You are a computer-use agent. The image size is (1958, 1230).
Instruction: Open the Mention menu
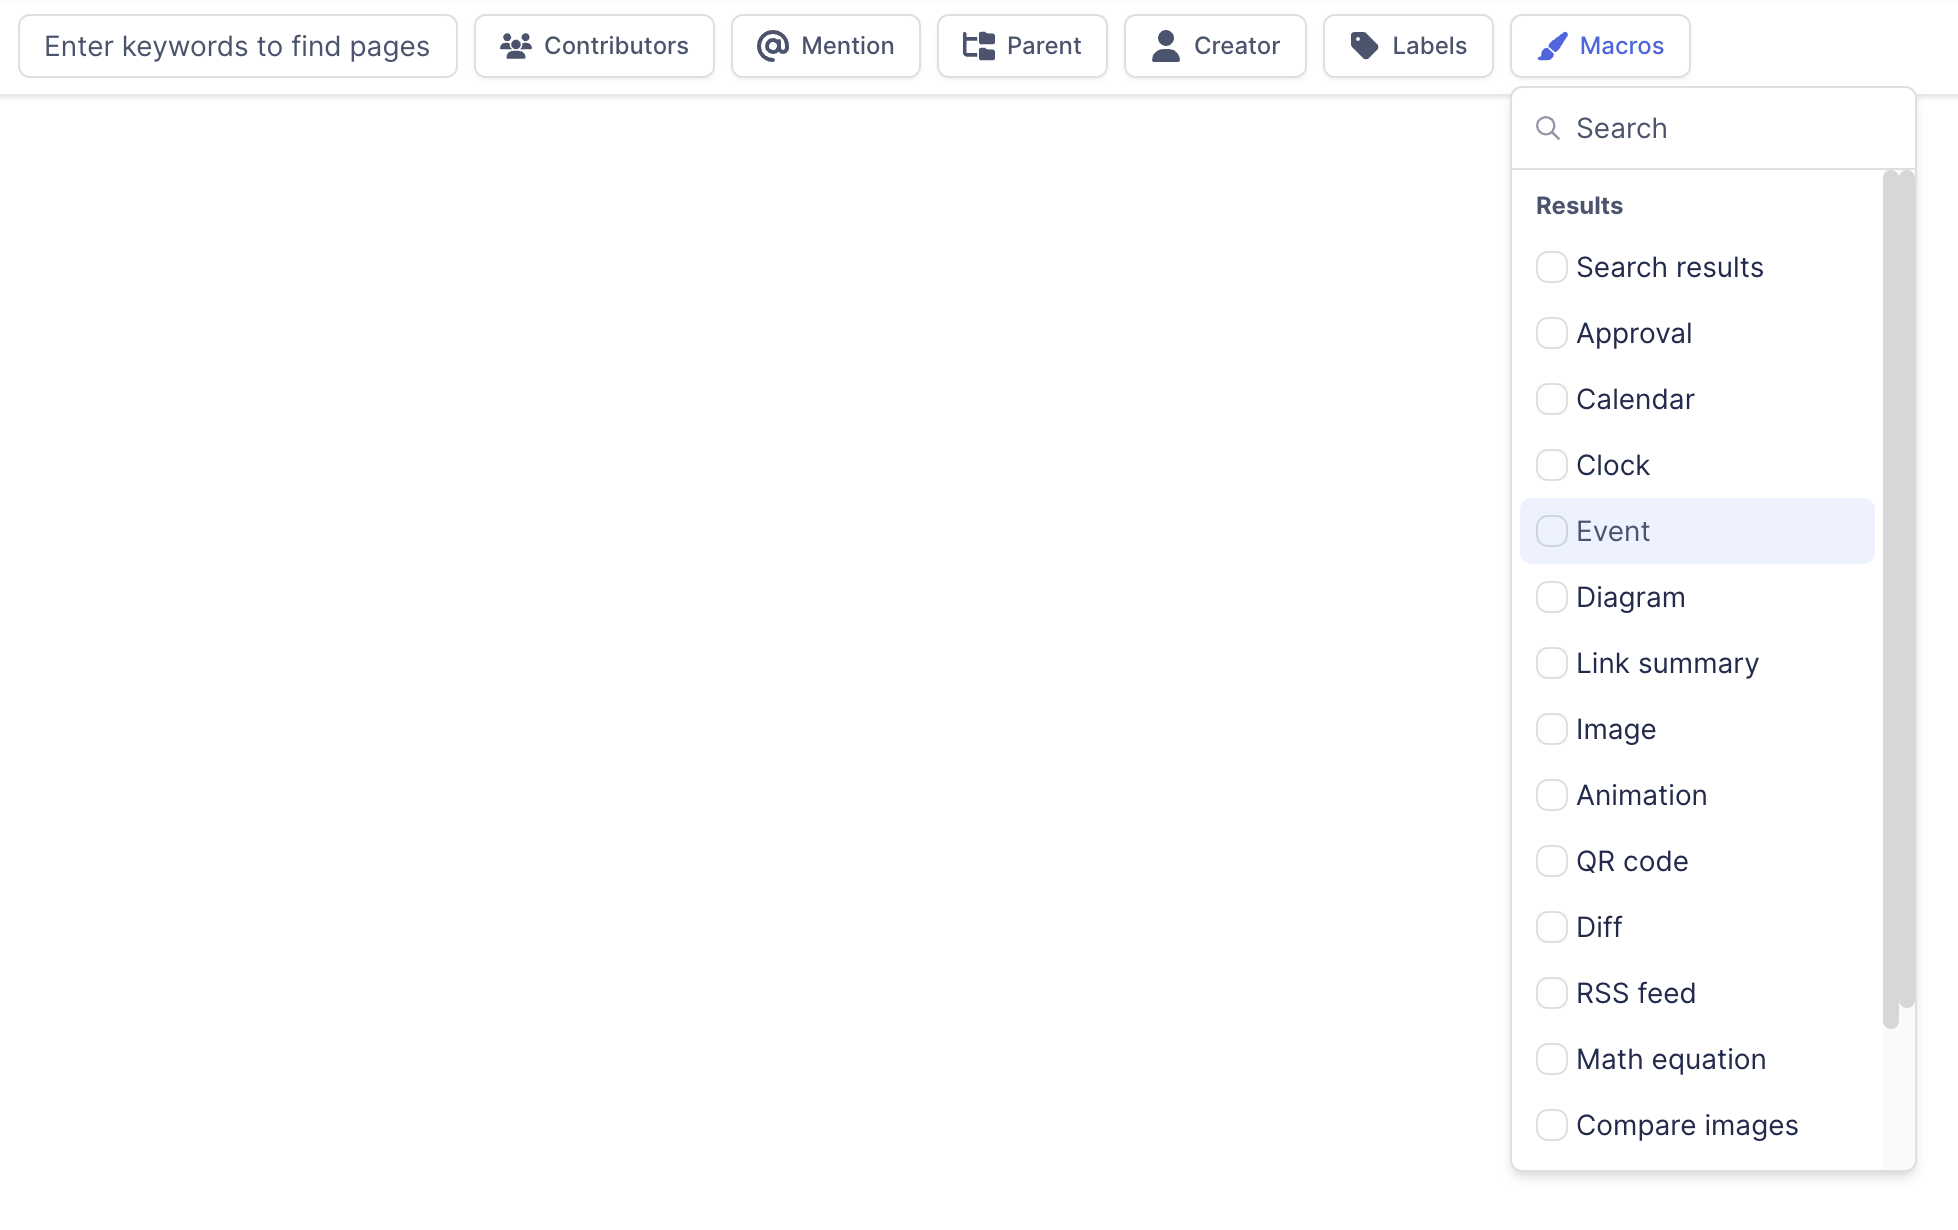click(x=825, y=45)
